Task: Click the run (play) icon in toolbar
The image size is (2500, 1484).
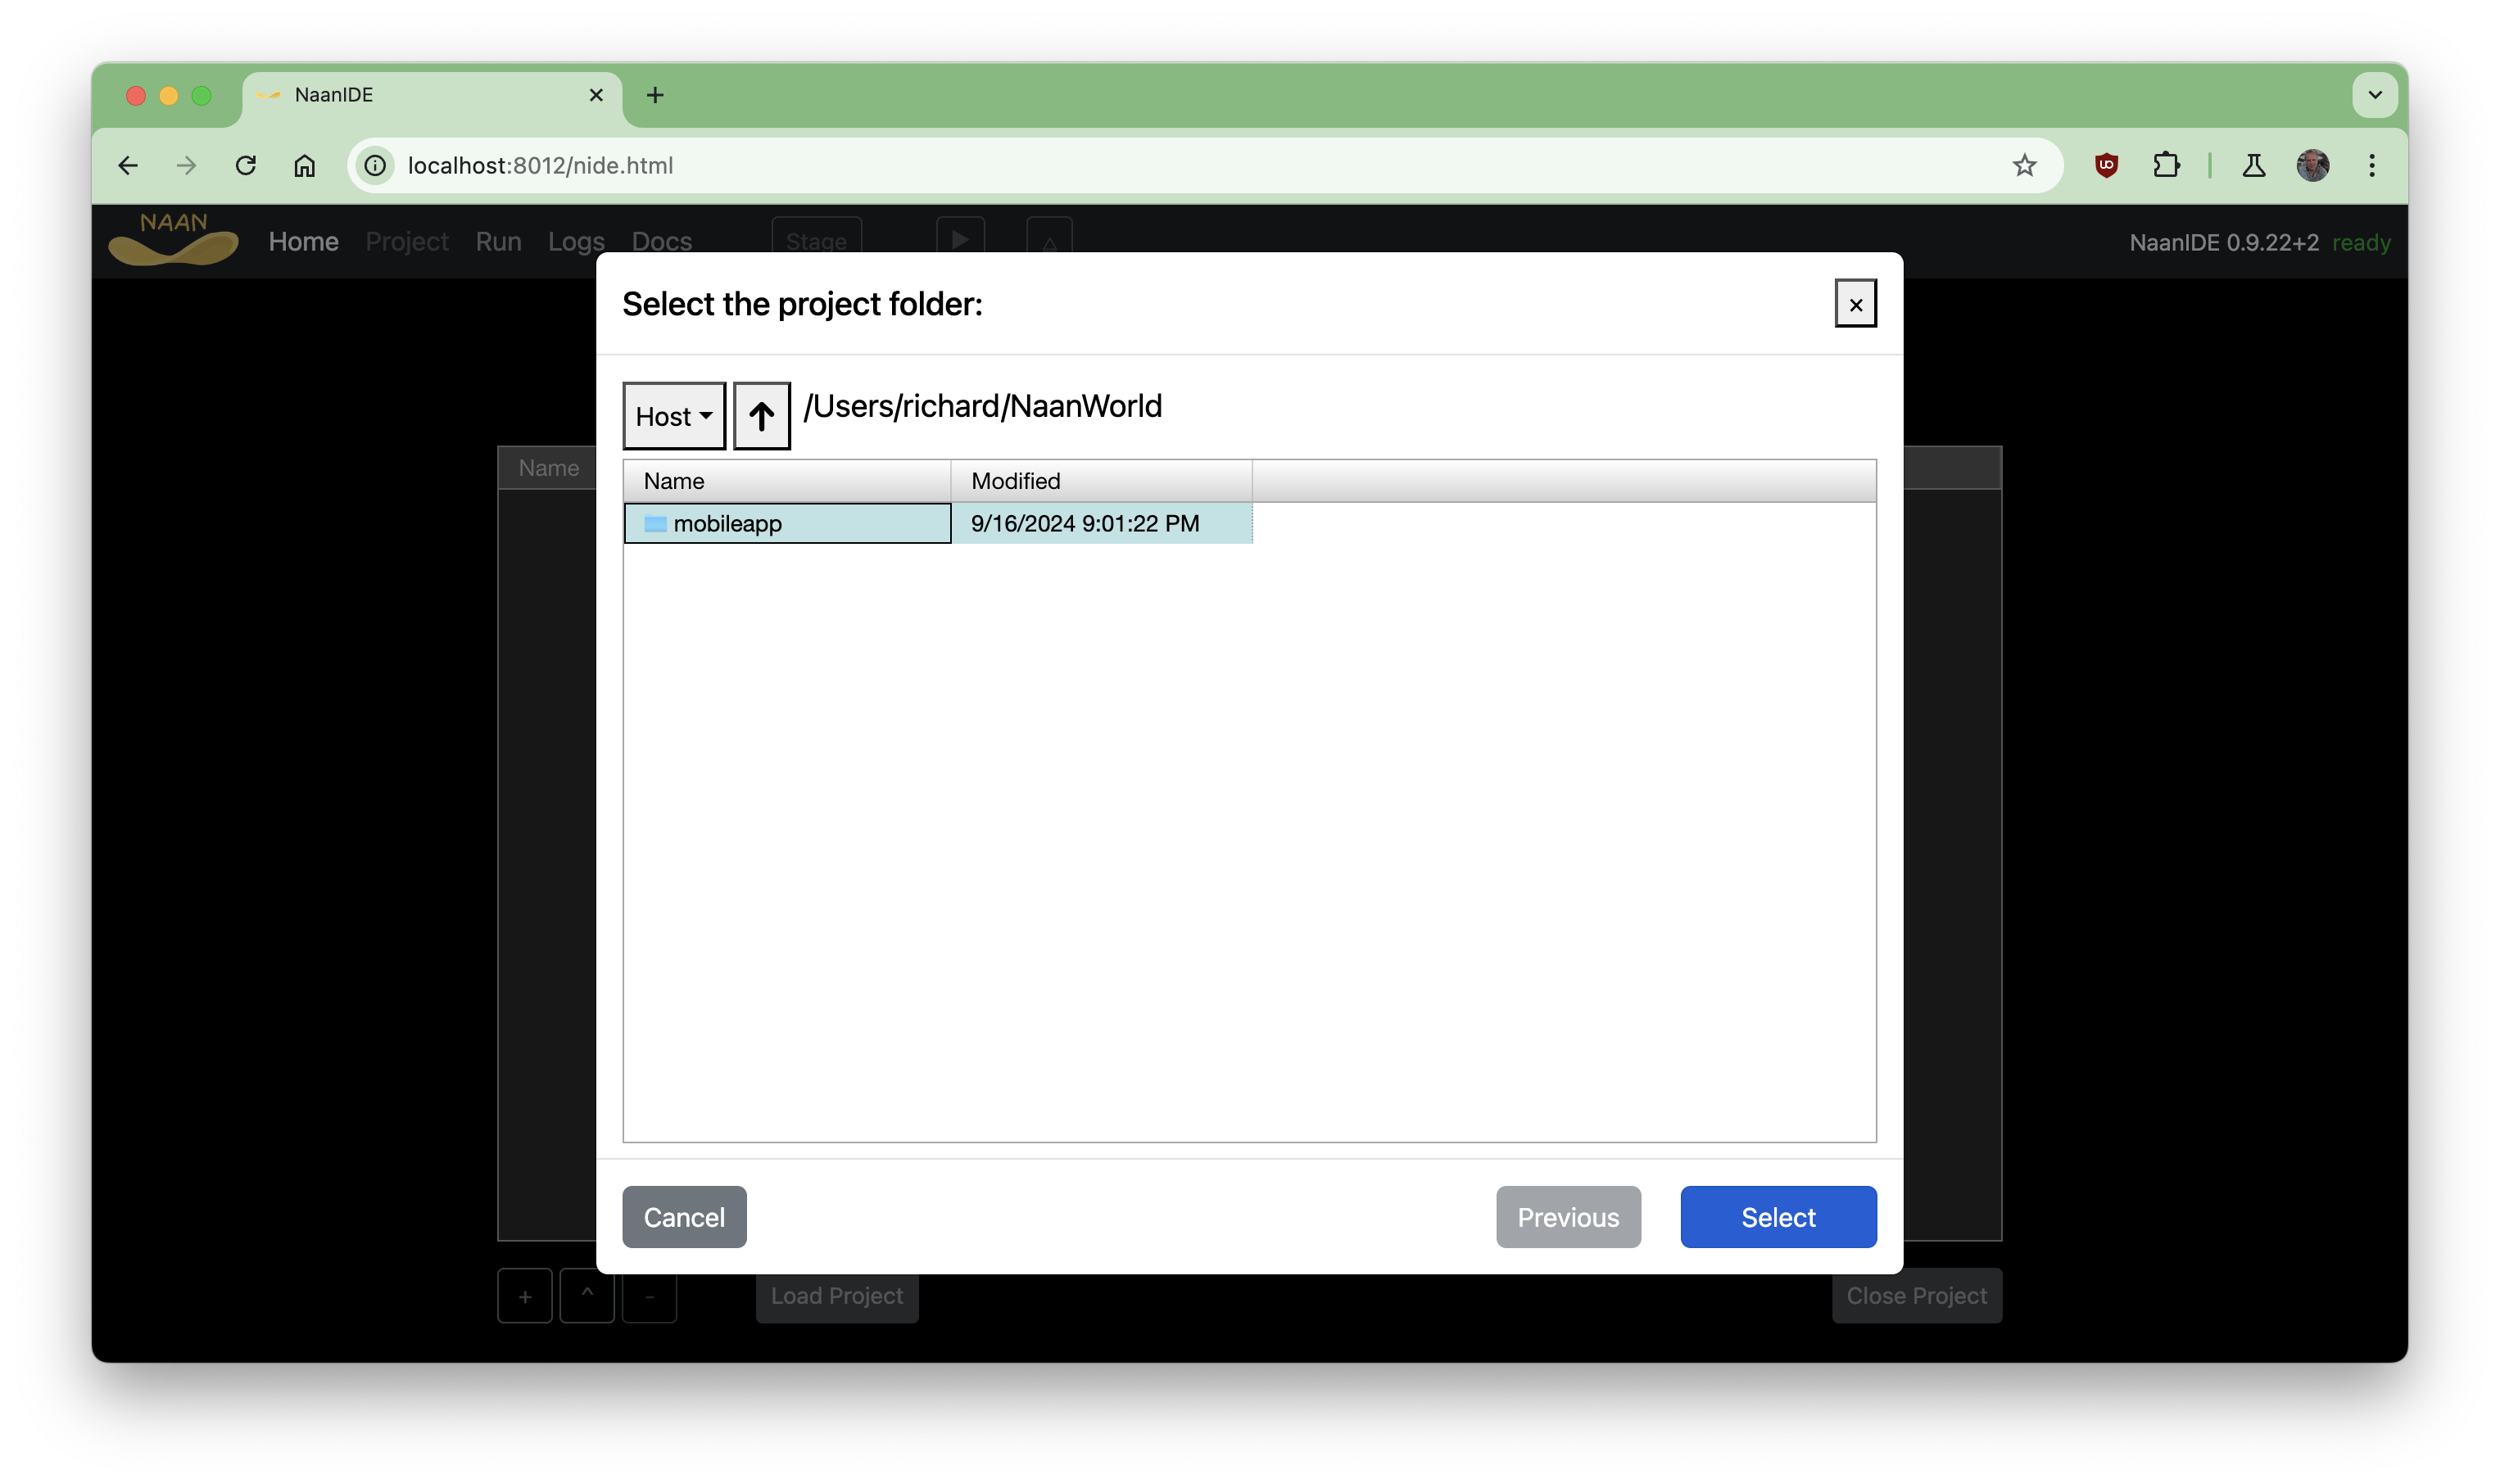Action: [959, 240]
